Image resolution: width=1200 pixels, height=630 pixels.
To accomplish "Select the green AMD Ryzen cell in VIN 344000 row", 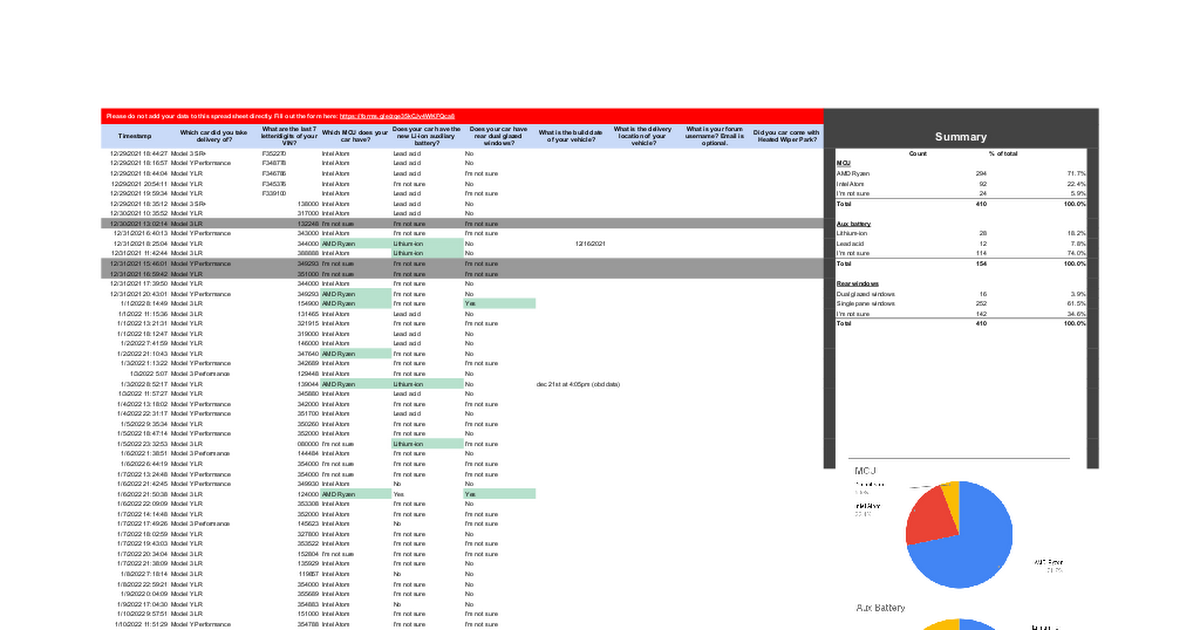I will [355, 244].
